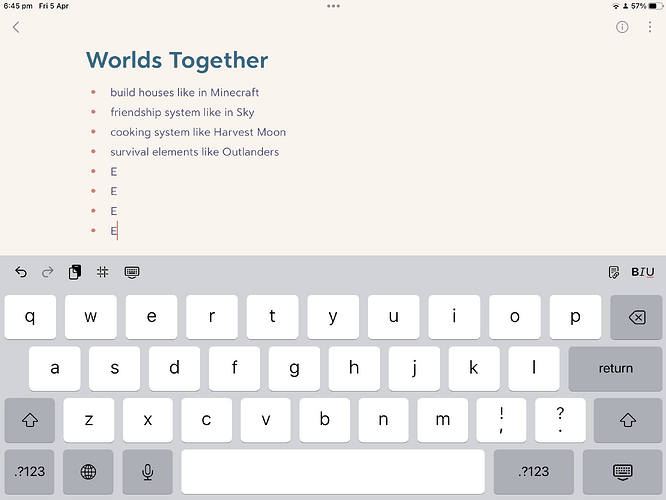Image resolution: width=666 pixels, height=500 pixels.
Task: Toggle the left shift key
Action: tap(30, 420)
